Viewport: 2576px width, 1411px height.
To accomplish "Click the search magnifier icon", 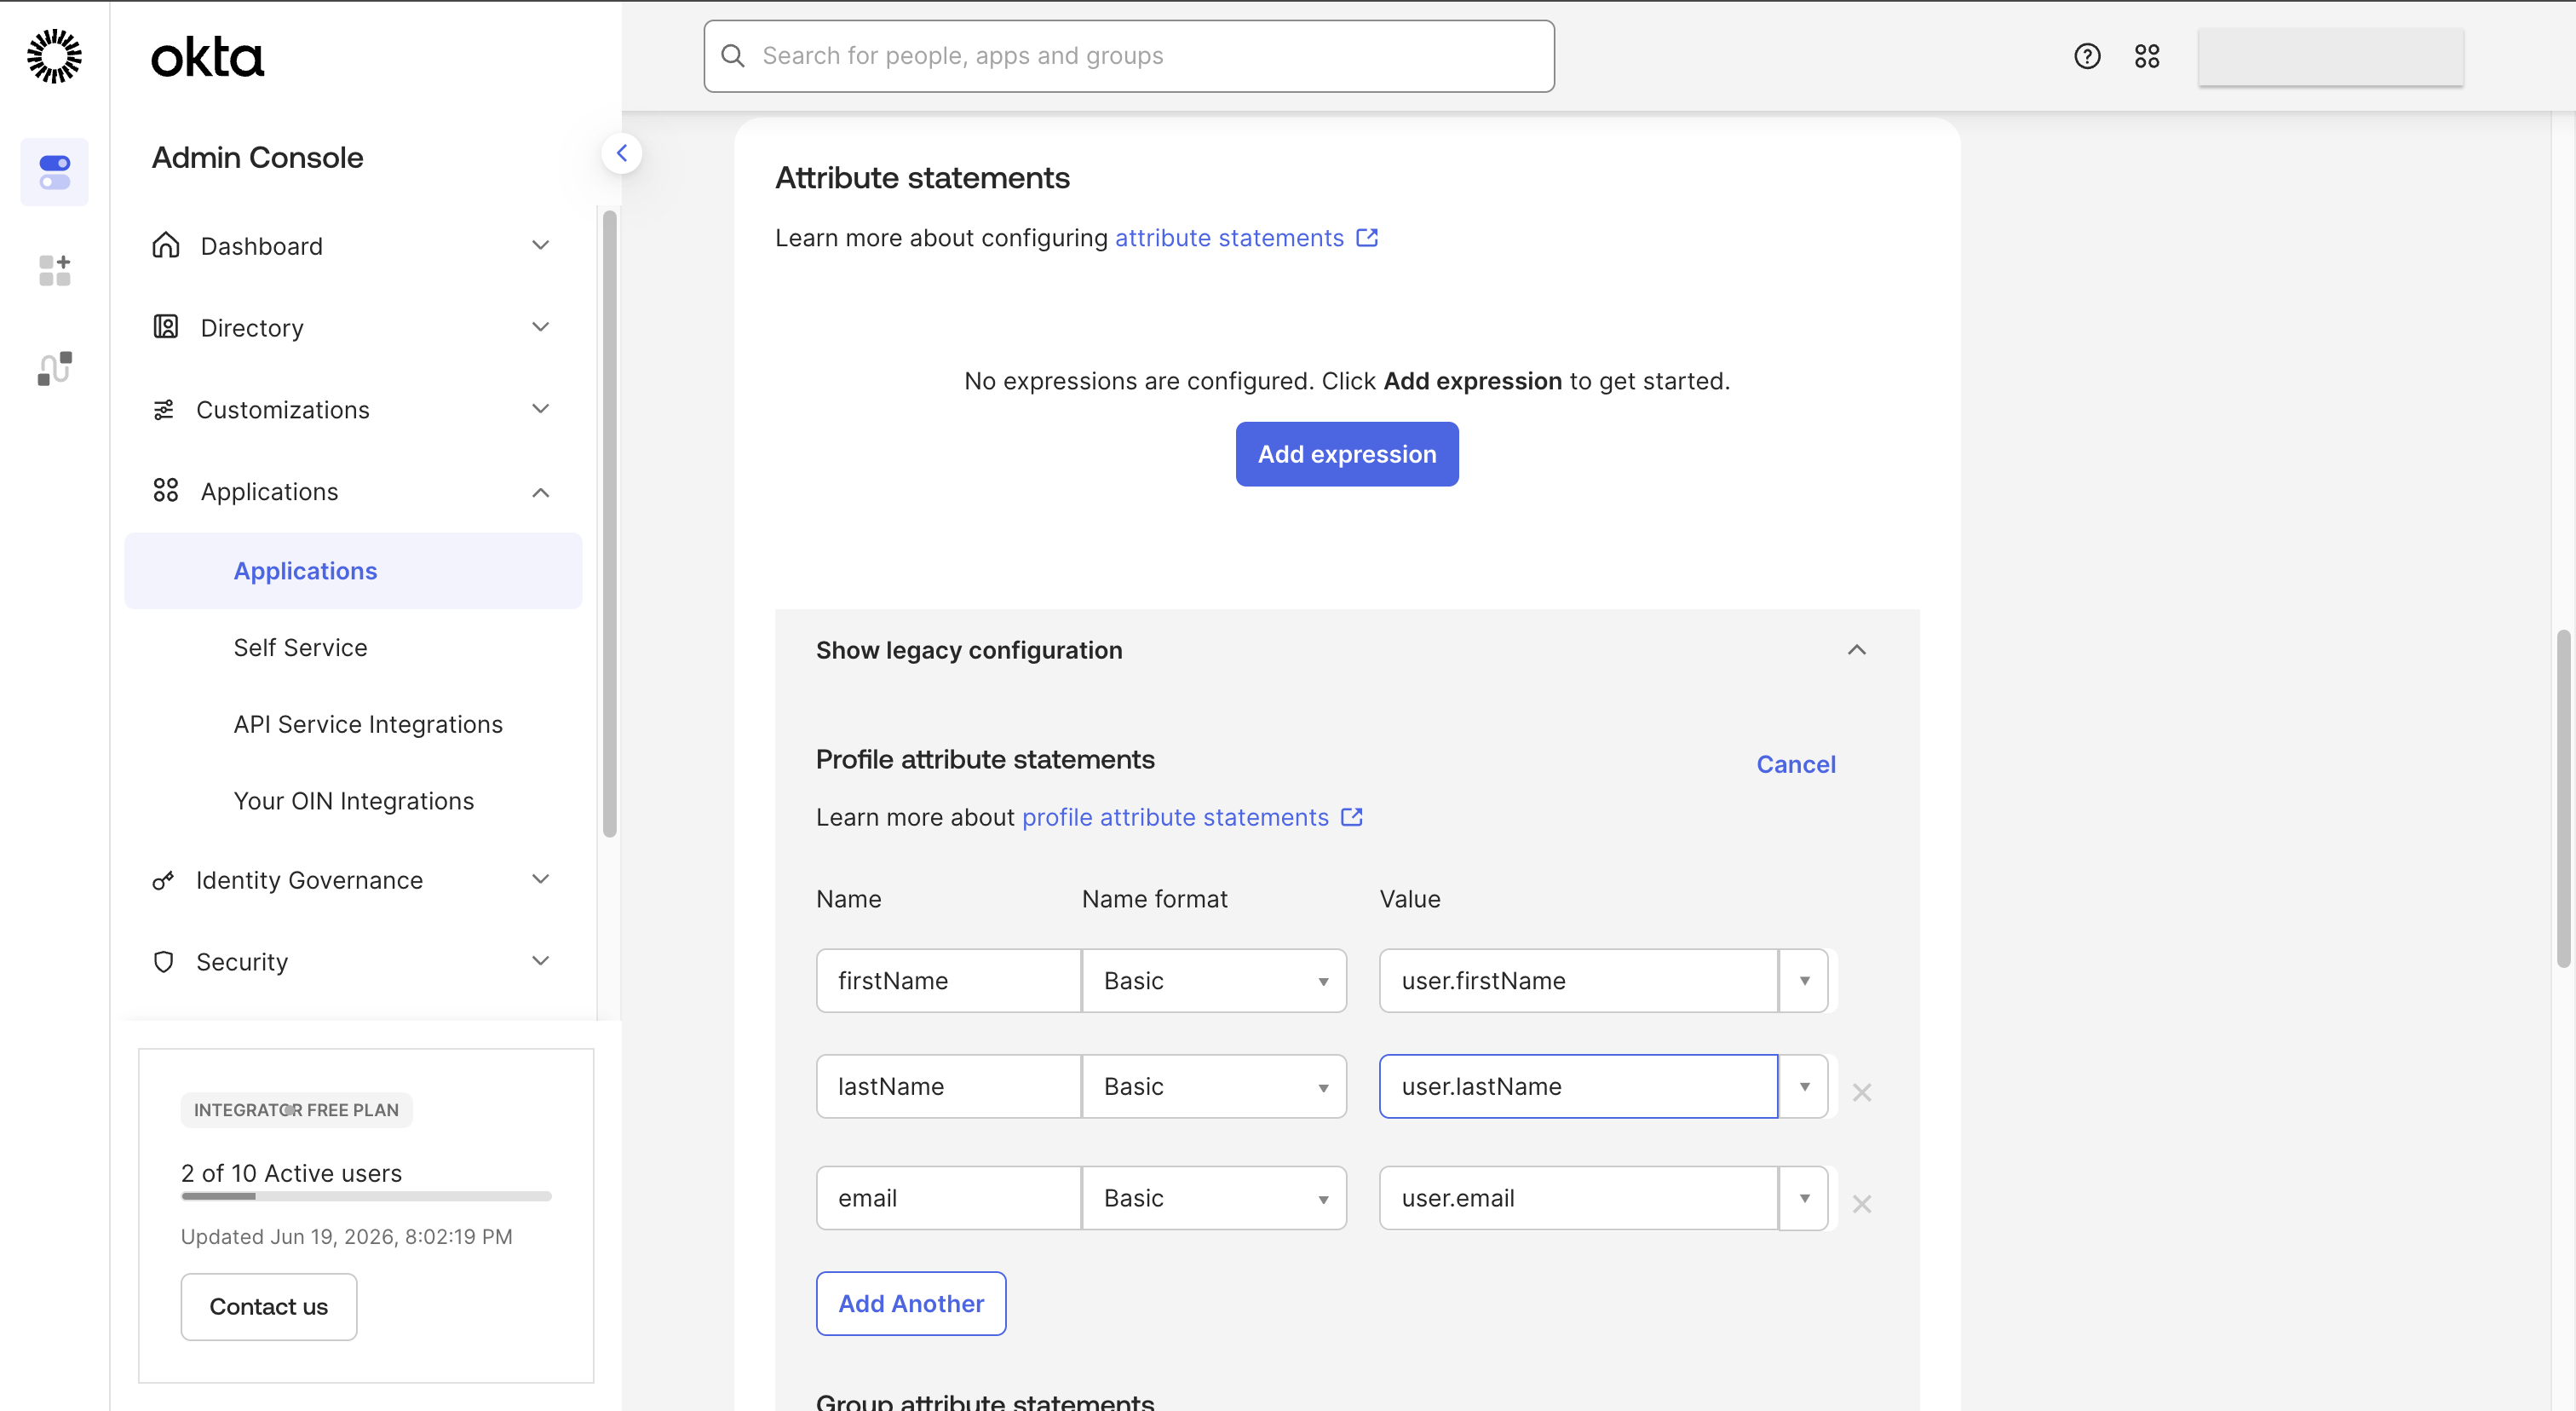I will [x=733, y=56].
